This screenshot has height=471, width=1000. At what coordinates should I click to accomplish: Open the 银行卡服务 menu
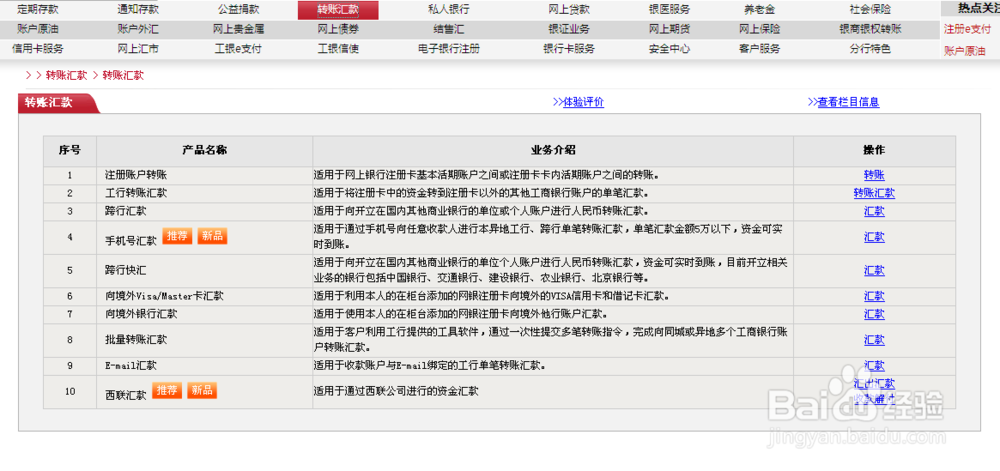569,49
